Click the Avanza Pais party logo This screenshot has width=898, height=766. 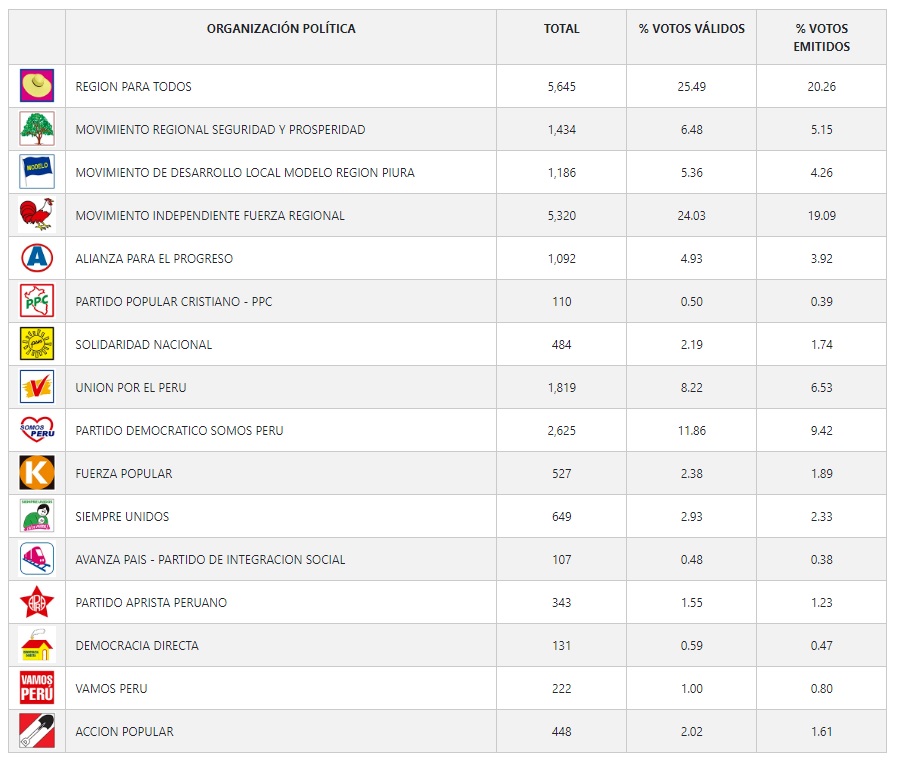tap(37, 559)
